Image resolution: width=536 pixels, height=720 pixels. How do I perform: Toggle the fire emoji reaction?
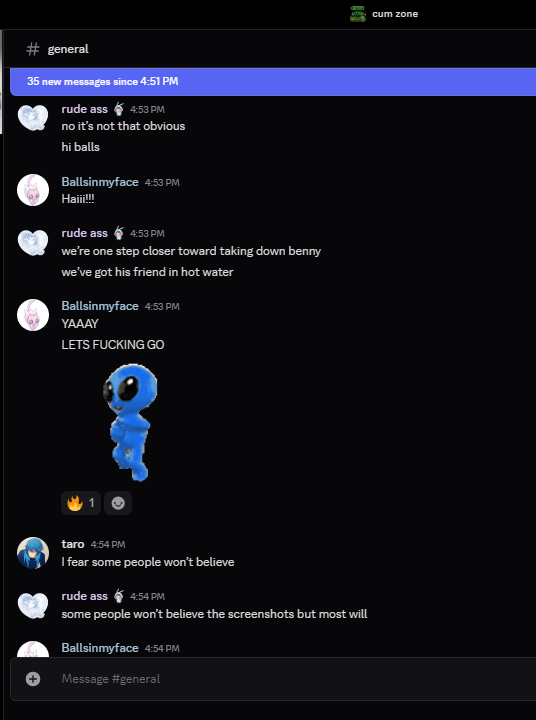click(x=81, y=503)
